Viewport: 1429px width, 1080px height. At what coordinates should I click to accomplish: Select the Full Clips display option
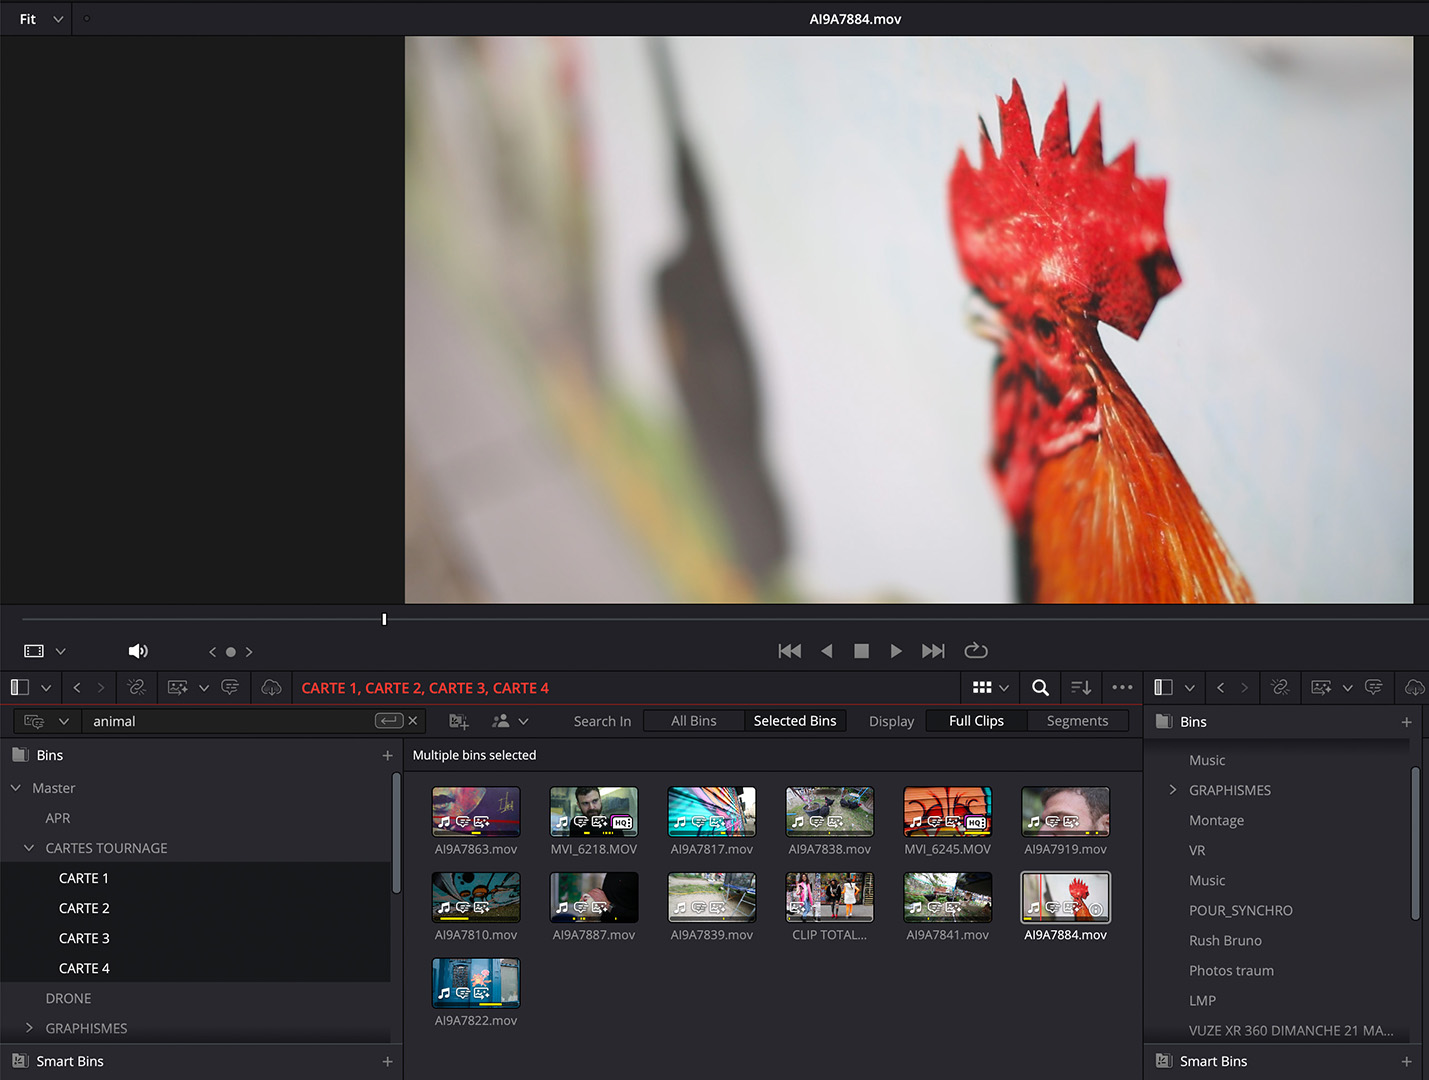point(976,721)
